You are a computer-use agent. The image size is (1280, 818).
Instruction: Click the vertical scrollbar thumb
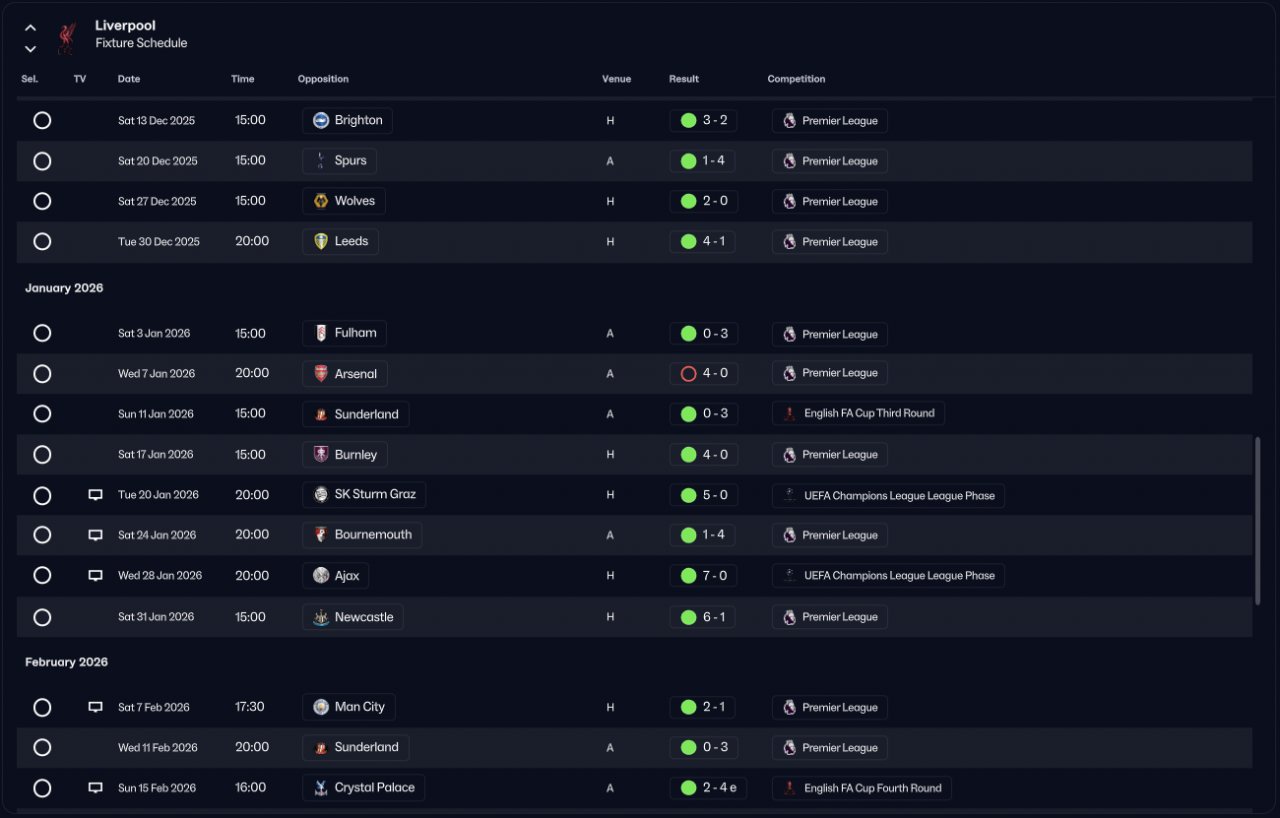coord(1258,520)
